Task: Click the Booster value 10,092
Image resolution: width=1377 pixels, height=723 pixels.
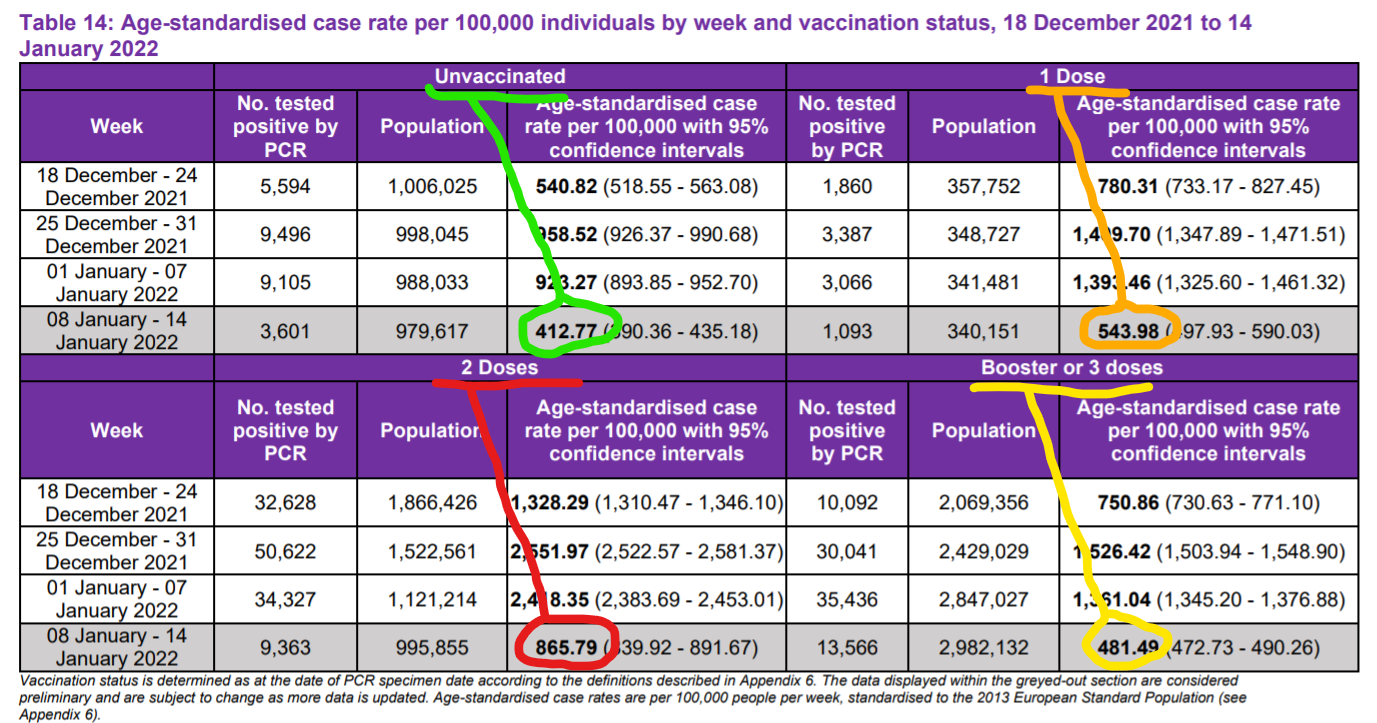Action: point(847,503)
